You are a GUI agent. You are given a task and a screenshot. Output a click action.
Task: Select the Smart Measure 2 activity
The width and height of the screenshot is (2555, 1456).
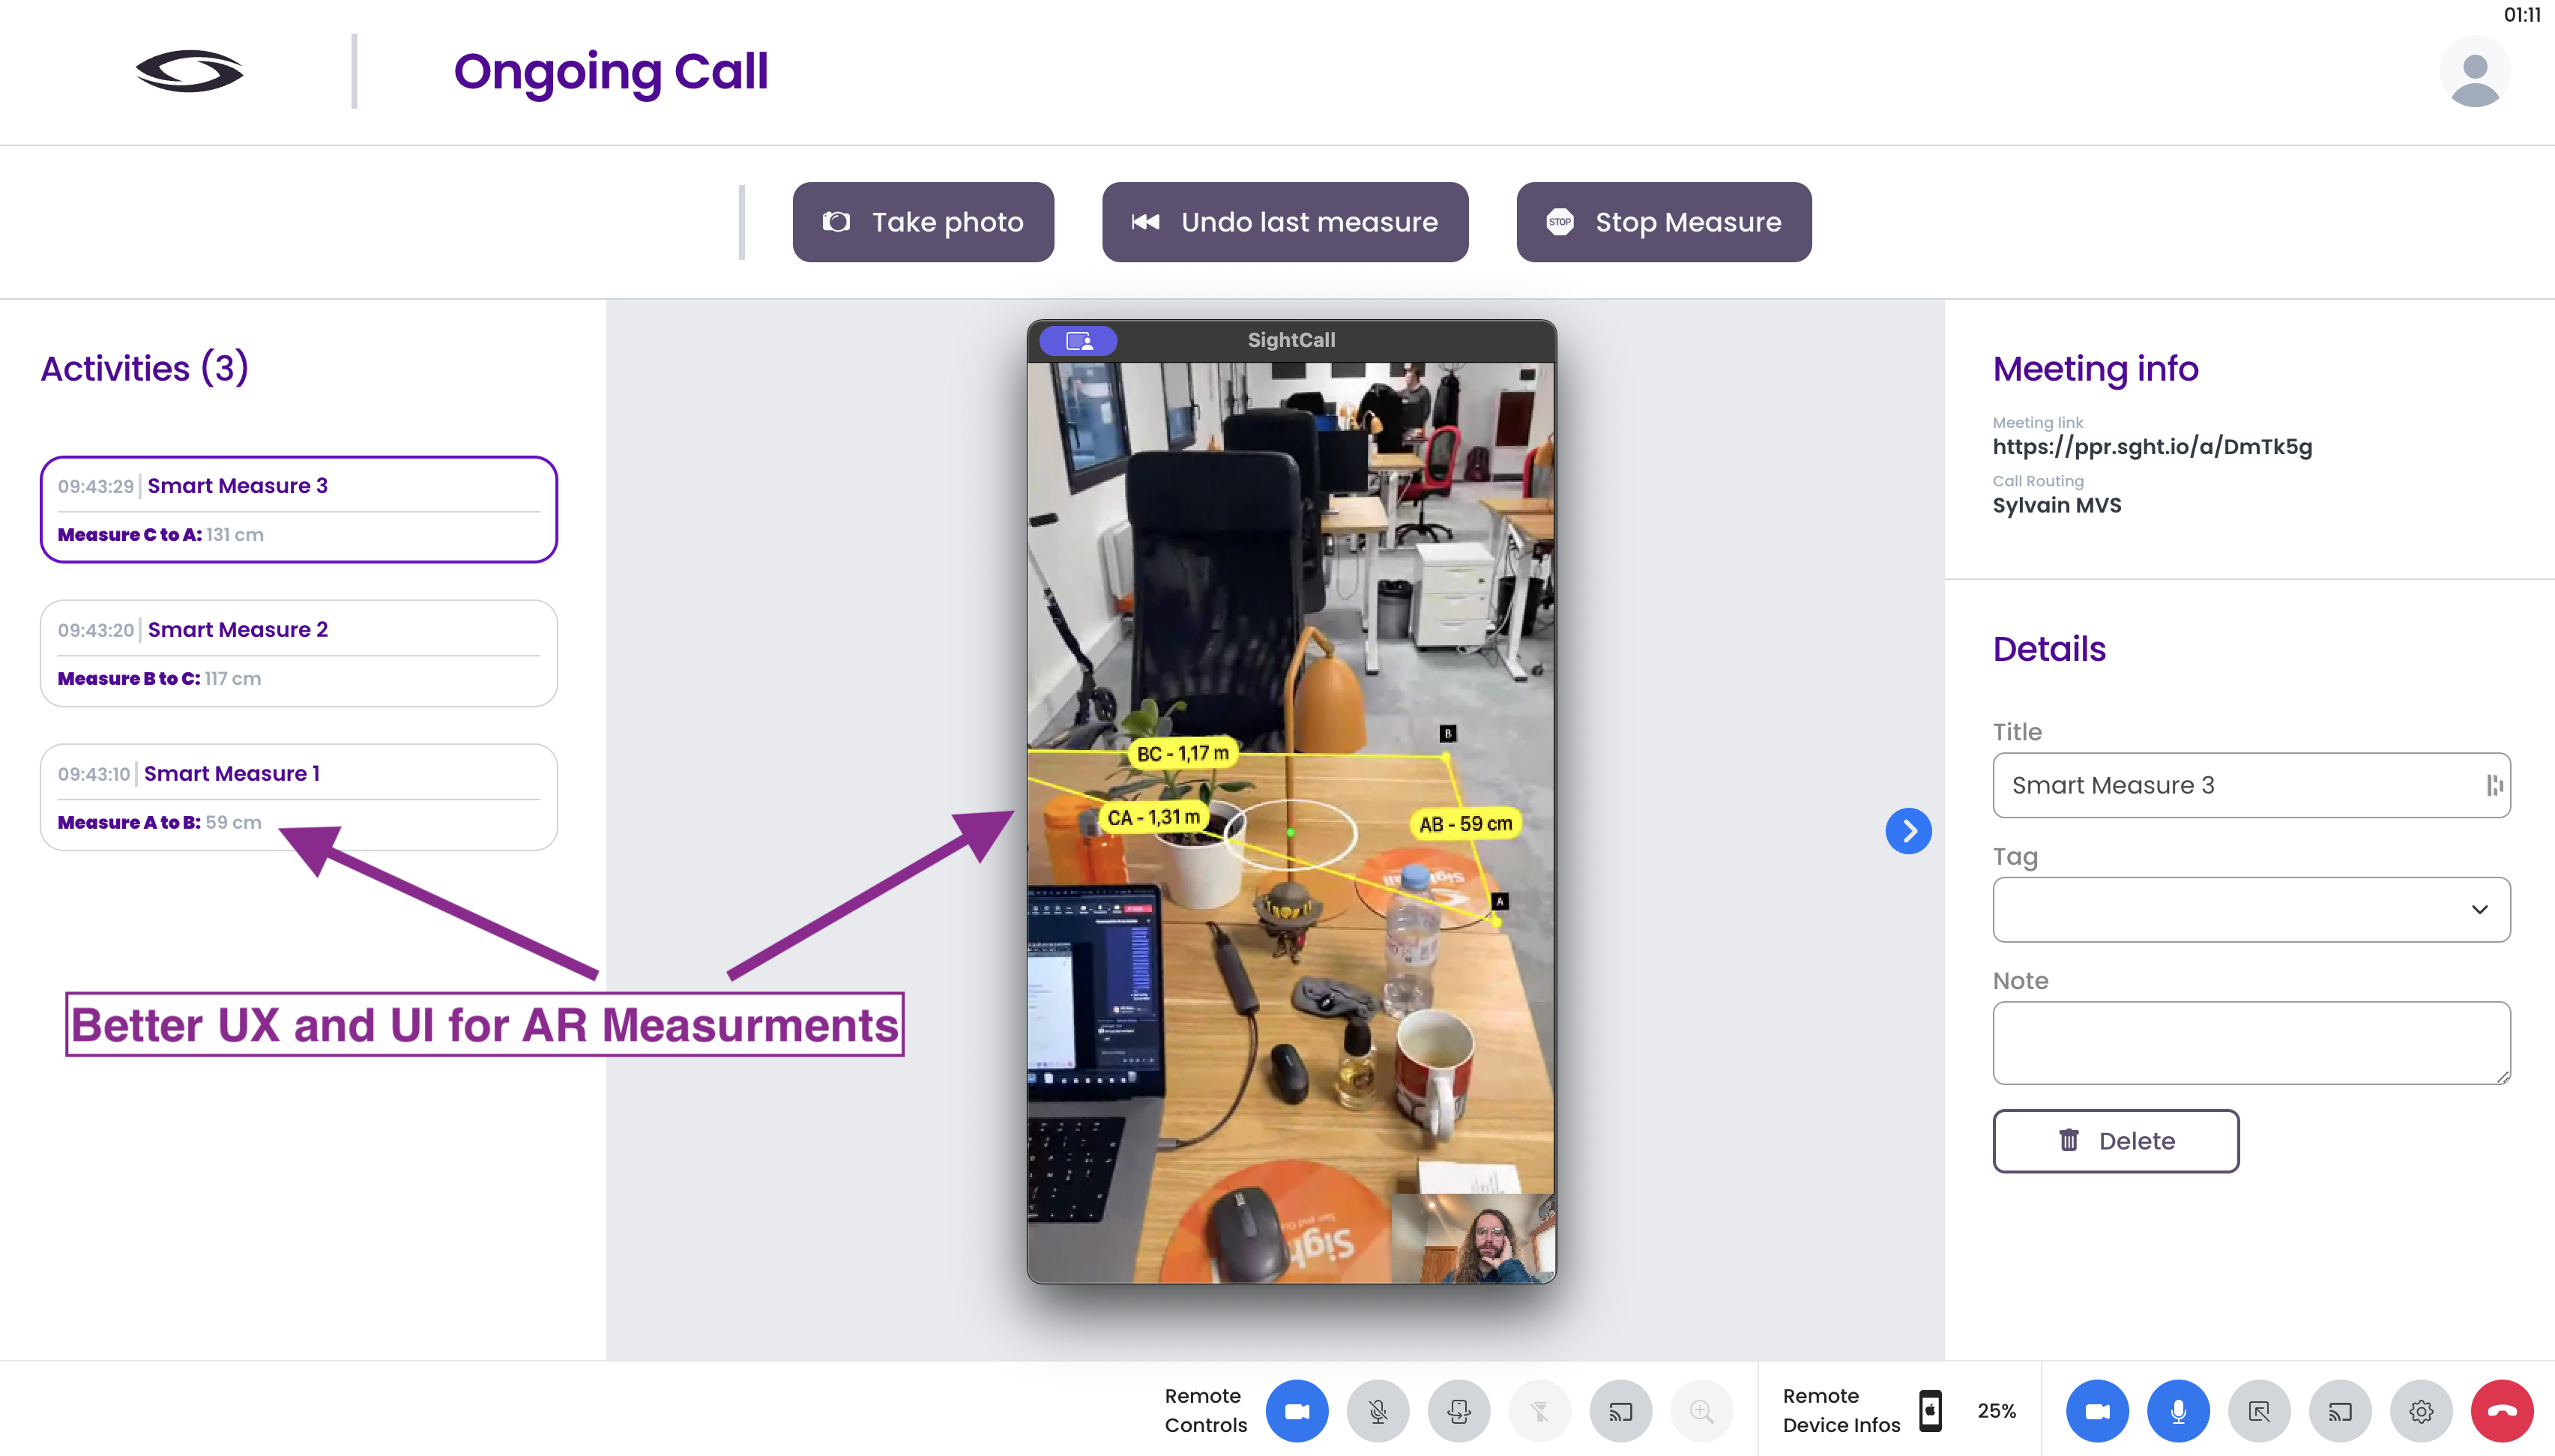[x=298, y=653]
